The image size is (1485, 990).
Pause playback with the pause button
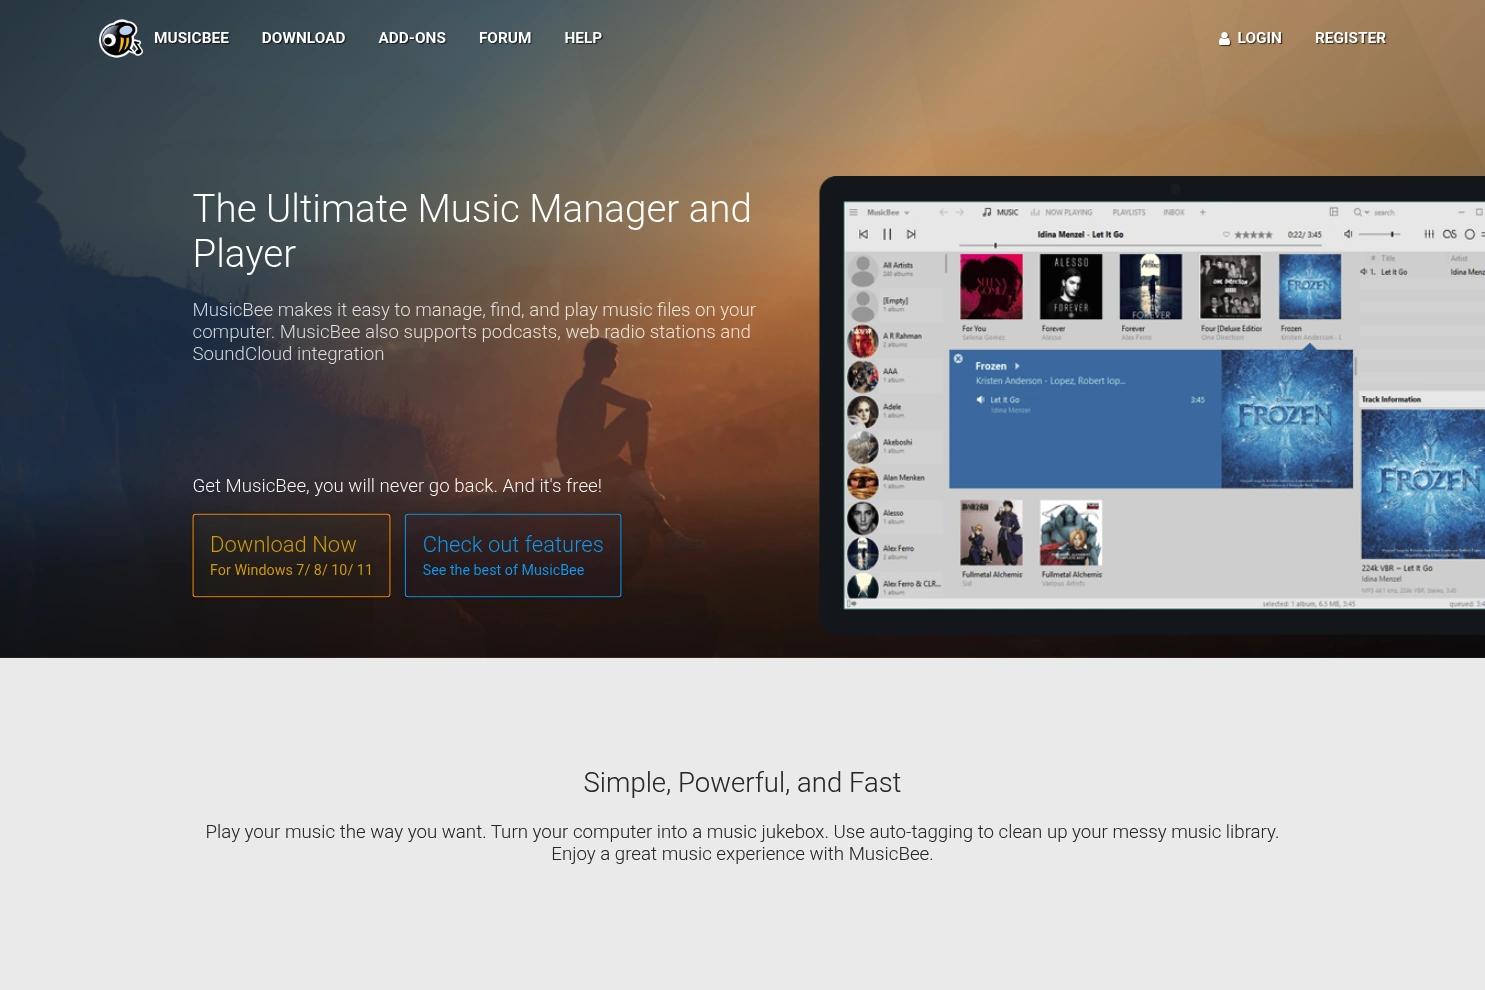[887, 234]
